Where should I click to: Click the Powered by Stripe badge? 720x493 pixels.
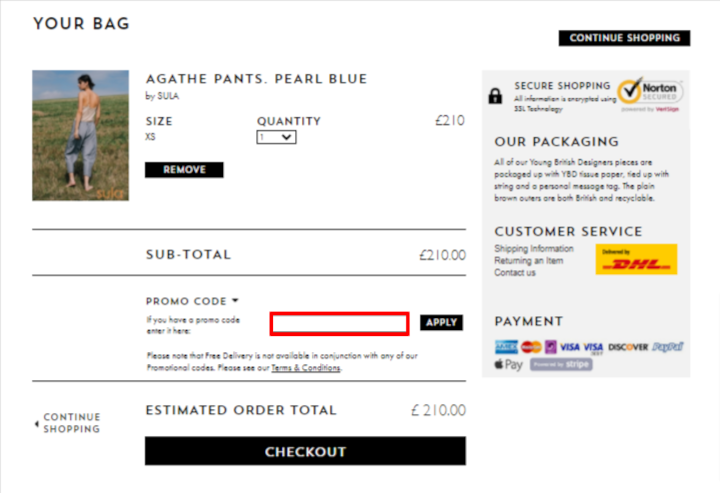(561, 364)
